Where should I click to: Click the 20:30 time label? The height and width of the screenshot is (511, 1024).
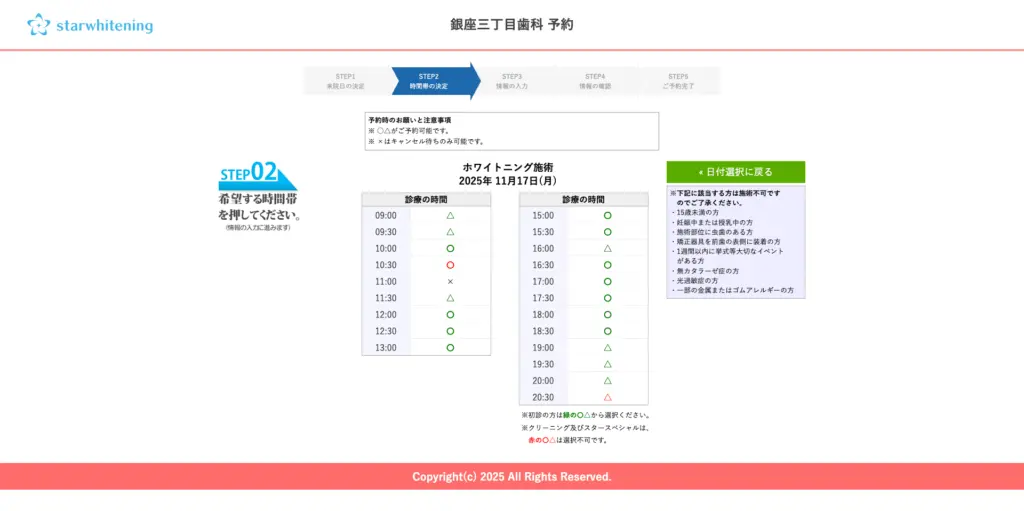click(x=543, y=397)
